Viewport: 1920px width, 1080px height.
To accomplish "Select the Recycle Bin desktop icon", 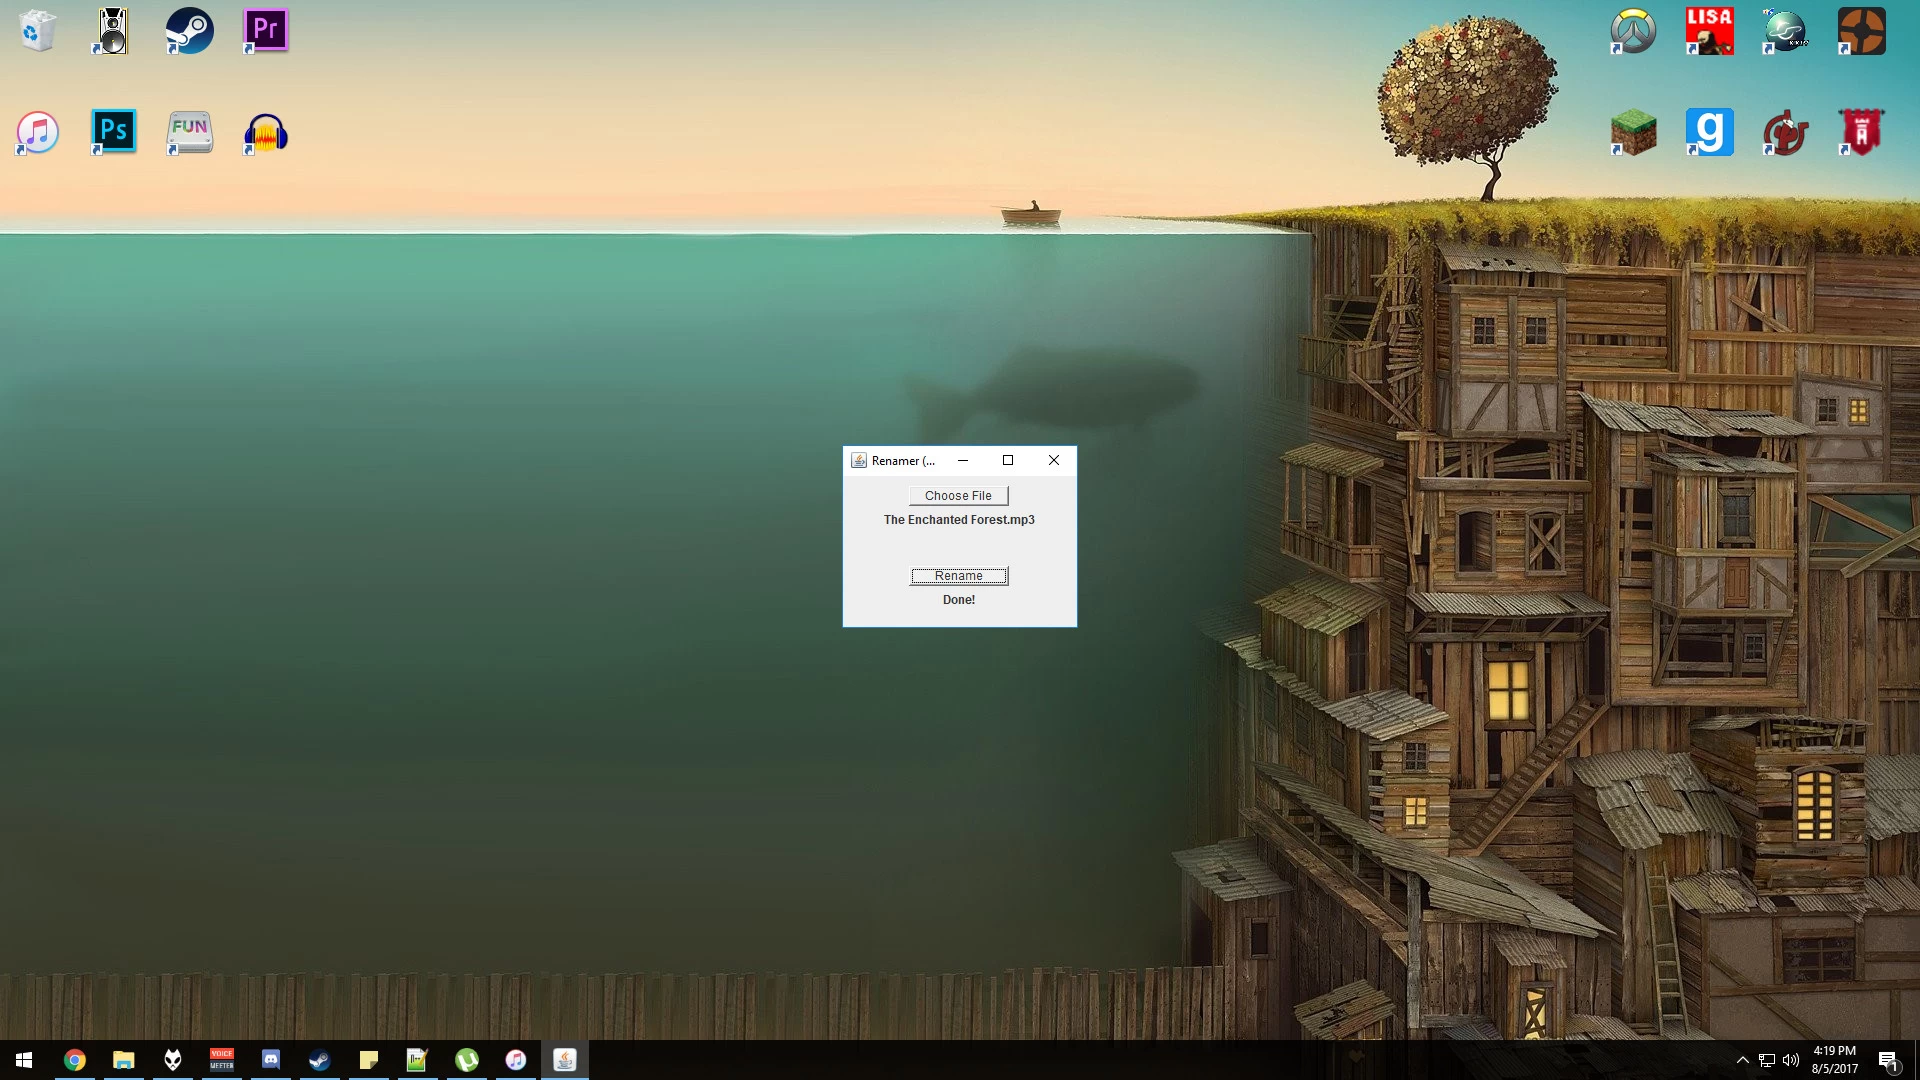I will 38,30.
